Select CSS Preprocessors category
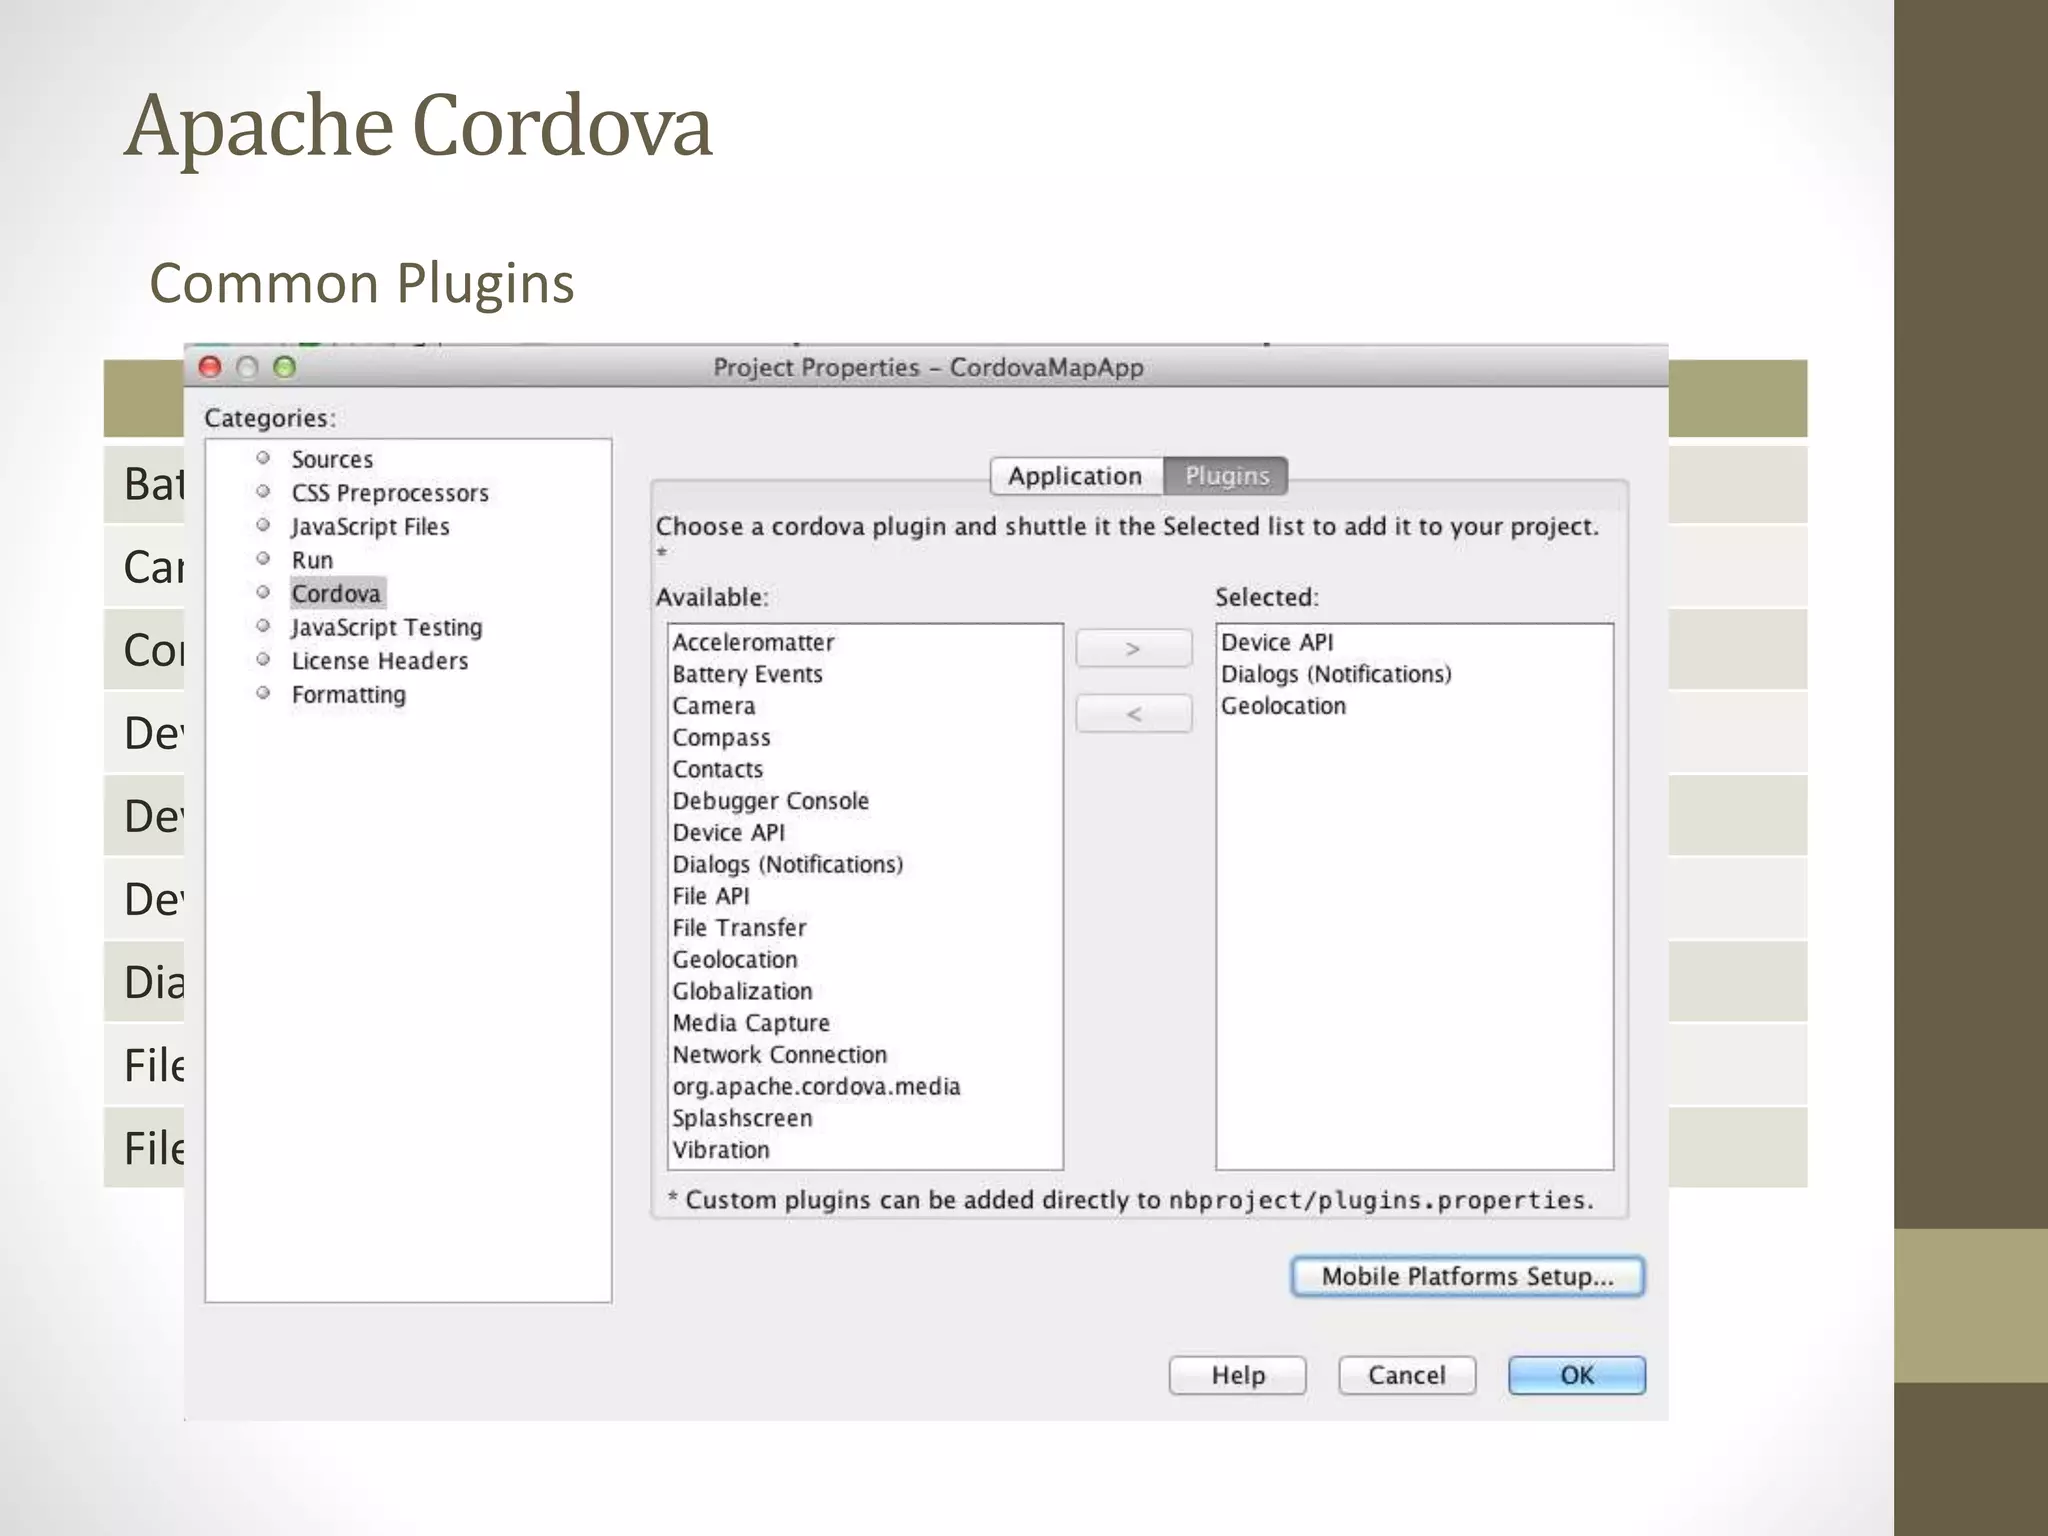 click(390, 493)
